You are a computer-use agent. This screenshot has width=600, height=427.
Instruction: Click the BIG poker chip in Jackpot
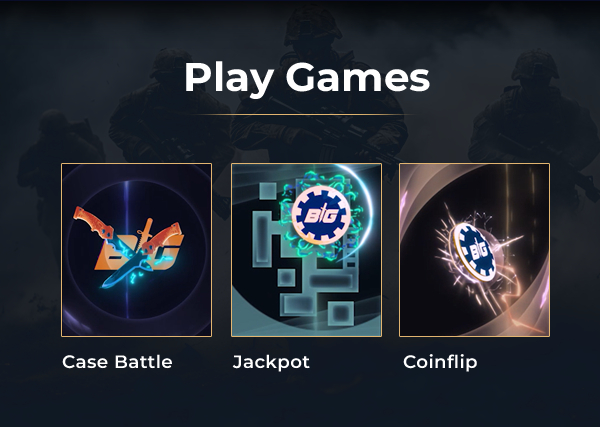[x=321, y=215]
